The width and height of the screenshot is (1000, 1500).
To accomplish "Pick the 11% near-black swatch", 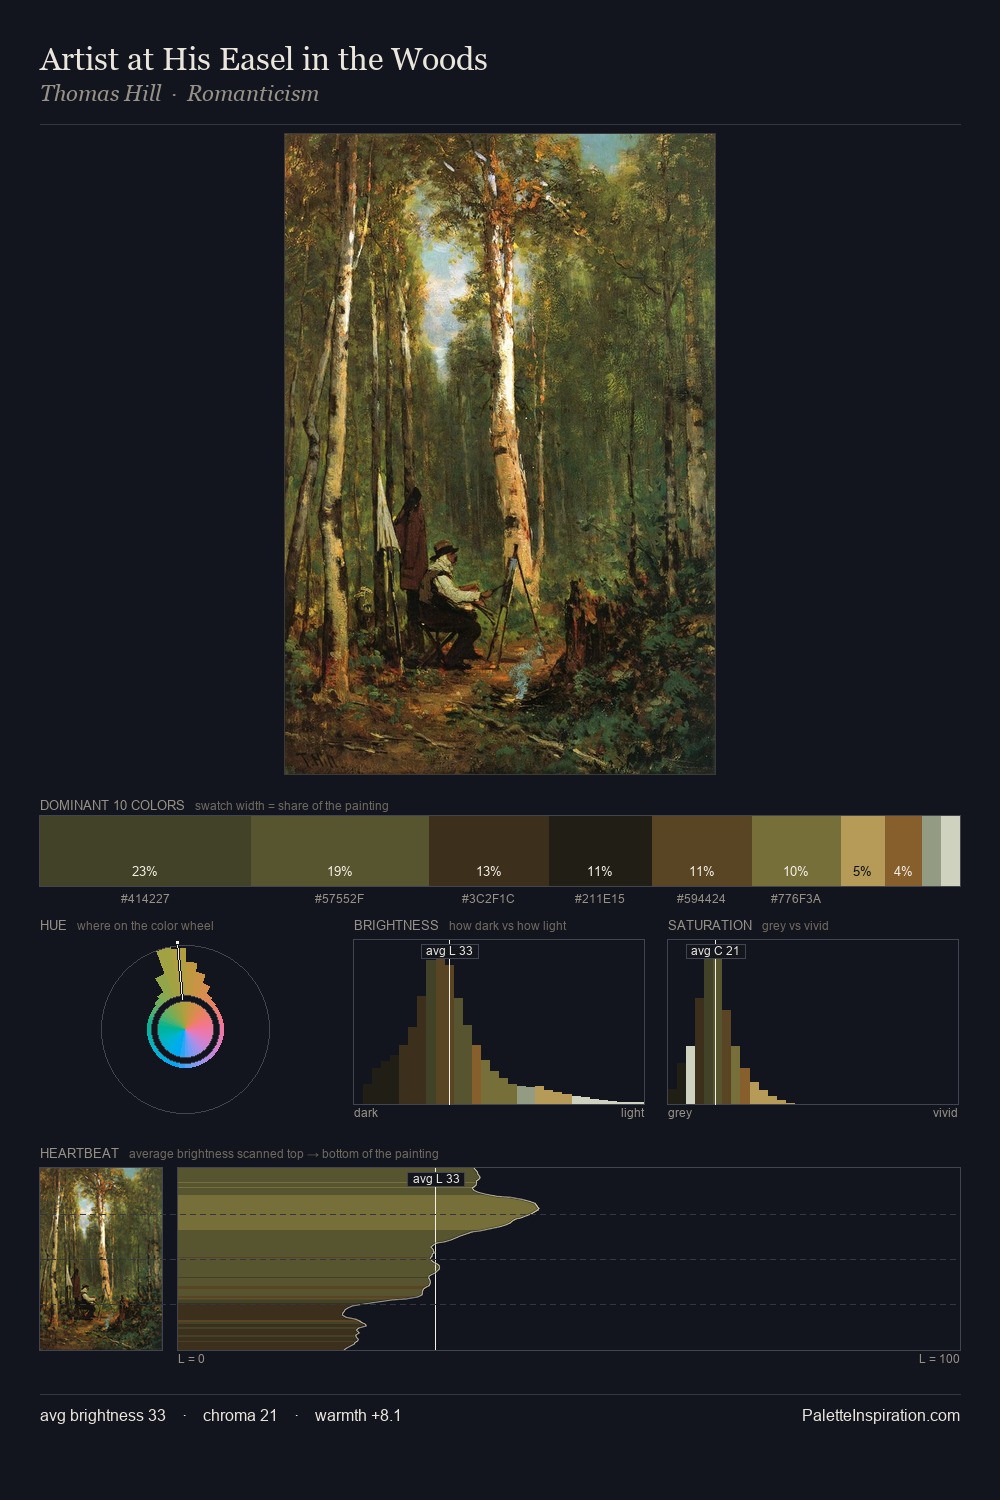I will pyautogui.click(x=600, y=851).
